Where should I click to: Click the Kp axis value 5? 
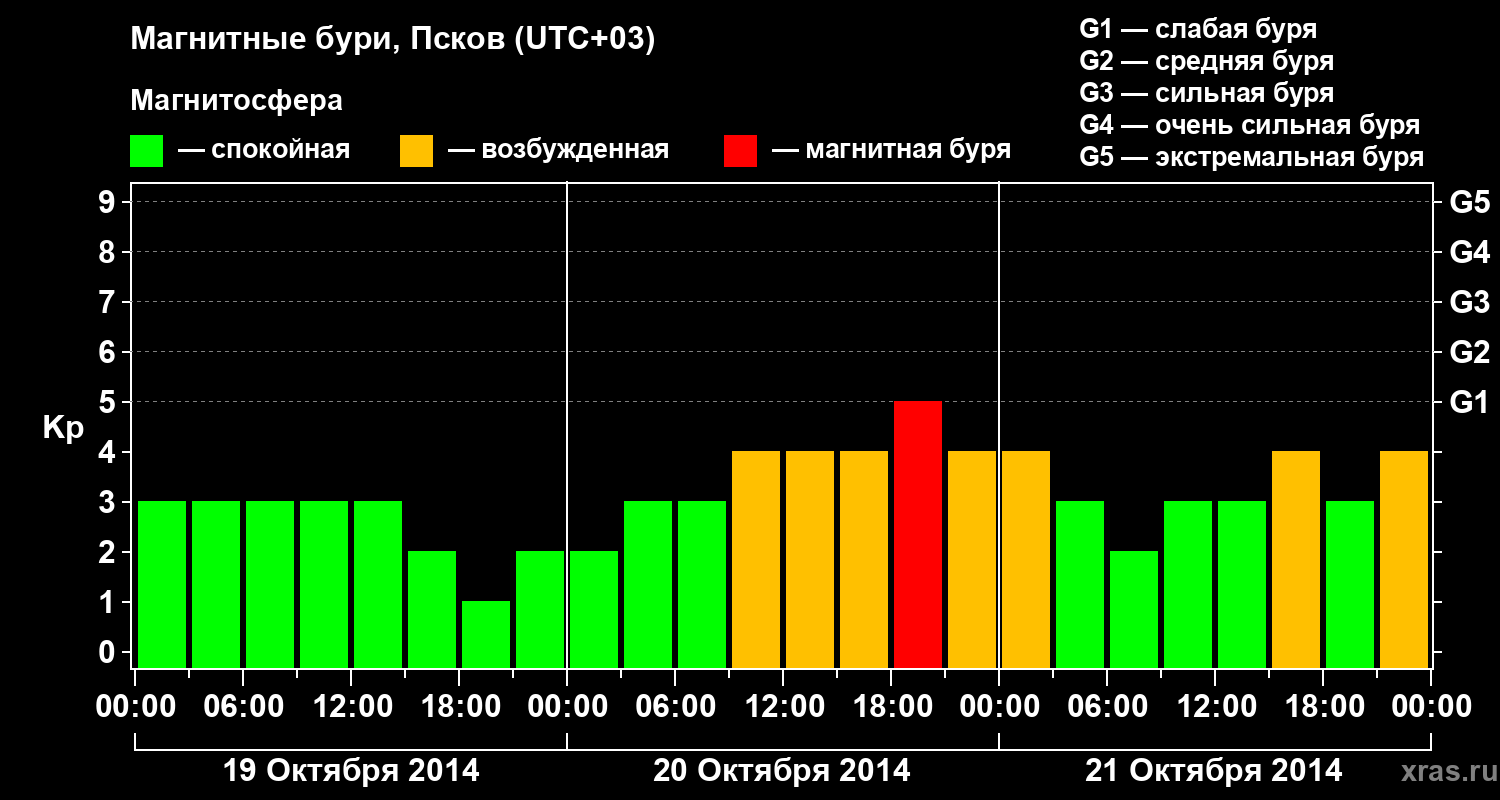[109, 402]
